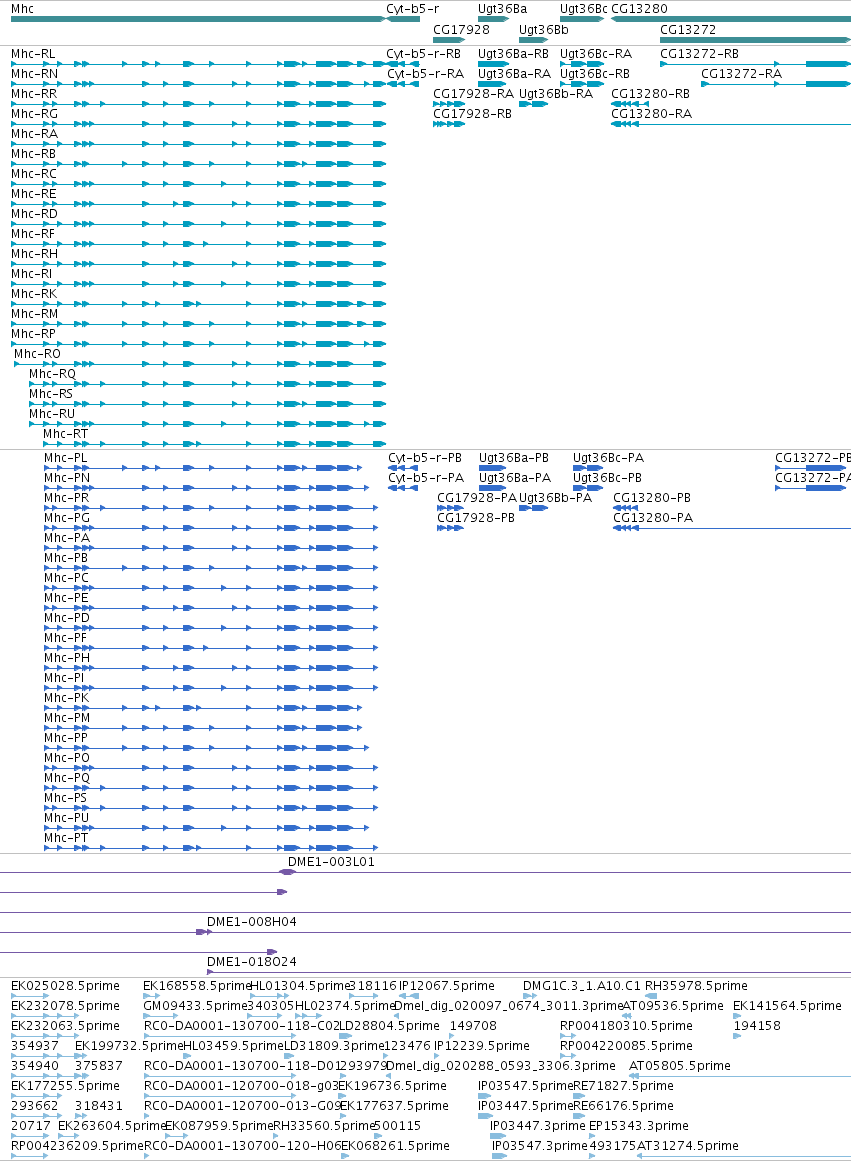This screenshot has width=851, height=1161.
Task: Click transcript label Mhc-RG
Action: point(34,114)
